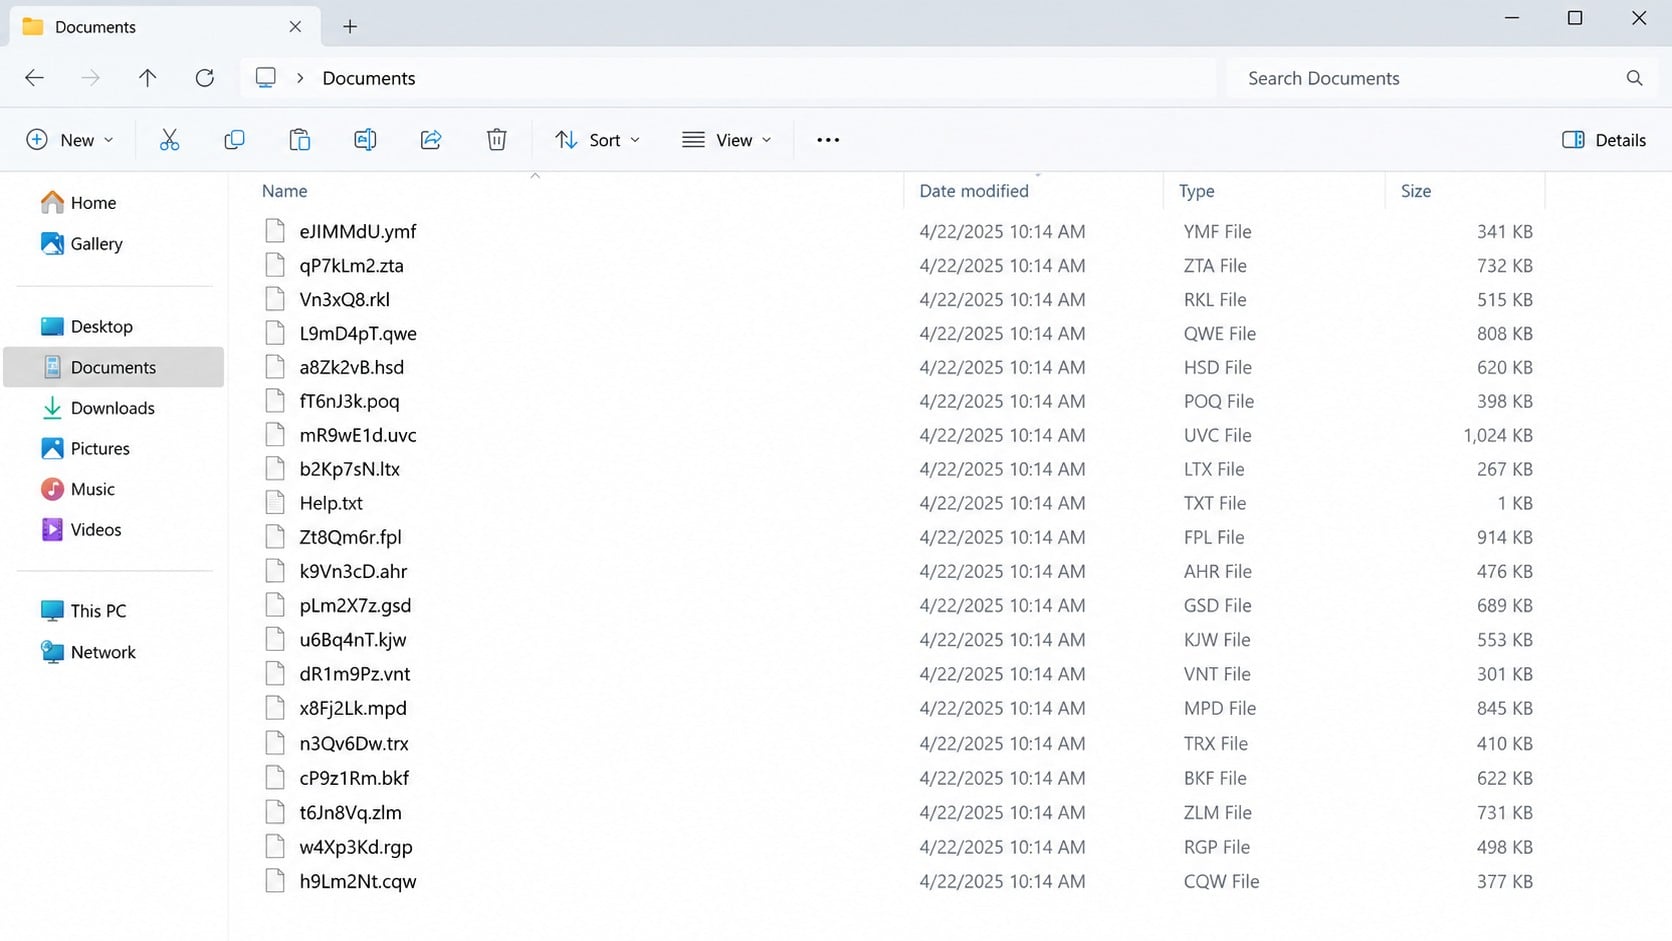Select file cP9z1Rm.bkf
The image size is (1672, 941).
pos(354,778)
